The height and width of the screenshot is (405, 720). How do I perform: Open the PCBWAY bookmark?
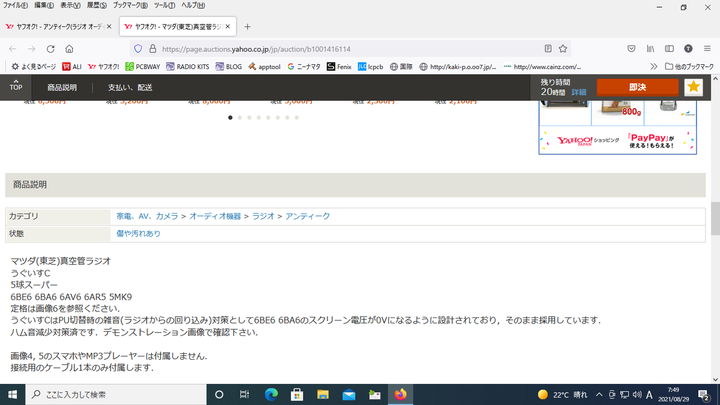[143, 67]
